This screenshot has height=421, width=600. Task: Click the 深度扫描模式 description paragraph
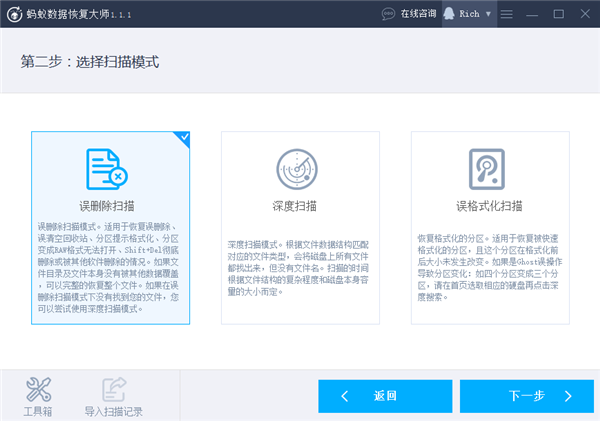coord(298,268)
